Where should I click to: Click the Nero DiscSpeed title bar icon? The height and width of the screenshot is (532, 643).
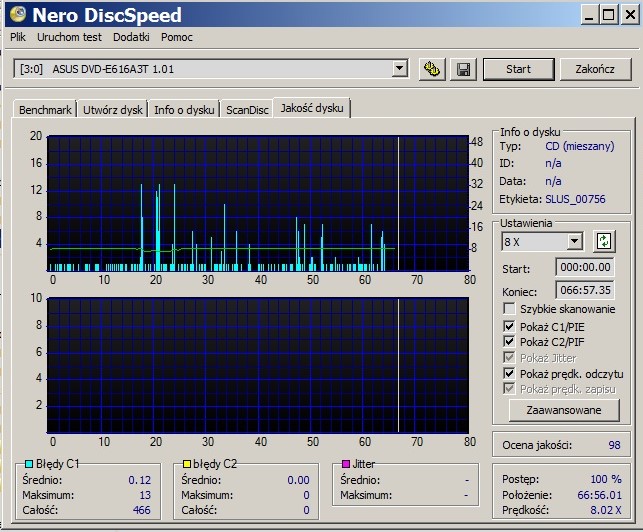[18, 14]
